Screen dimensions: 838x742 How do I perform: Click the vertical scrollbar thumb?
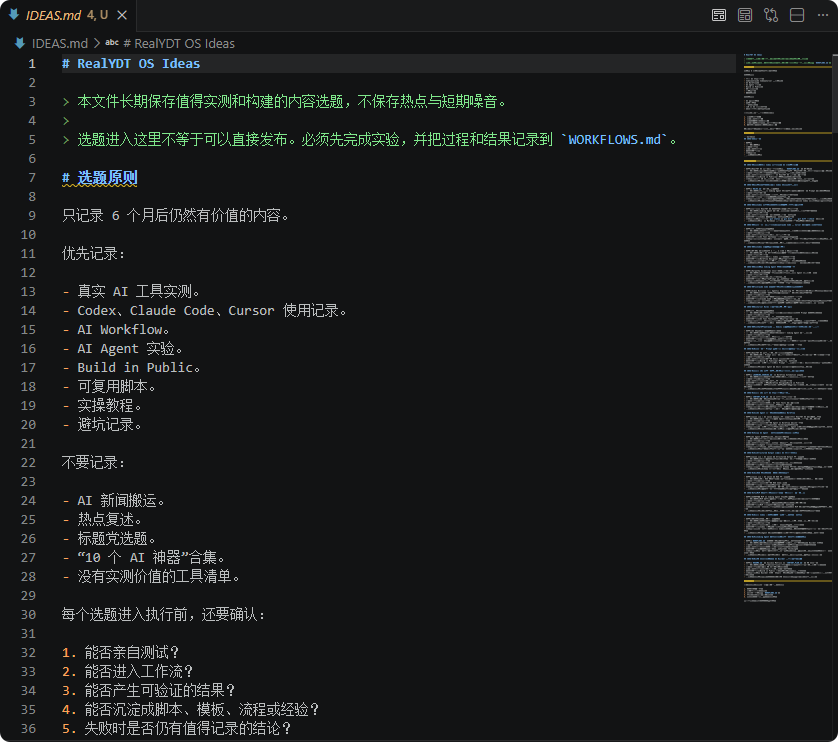click(835, 93)
